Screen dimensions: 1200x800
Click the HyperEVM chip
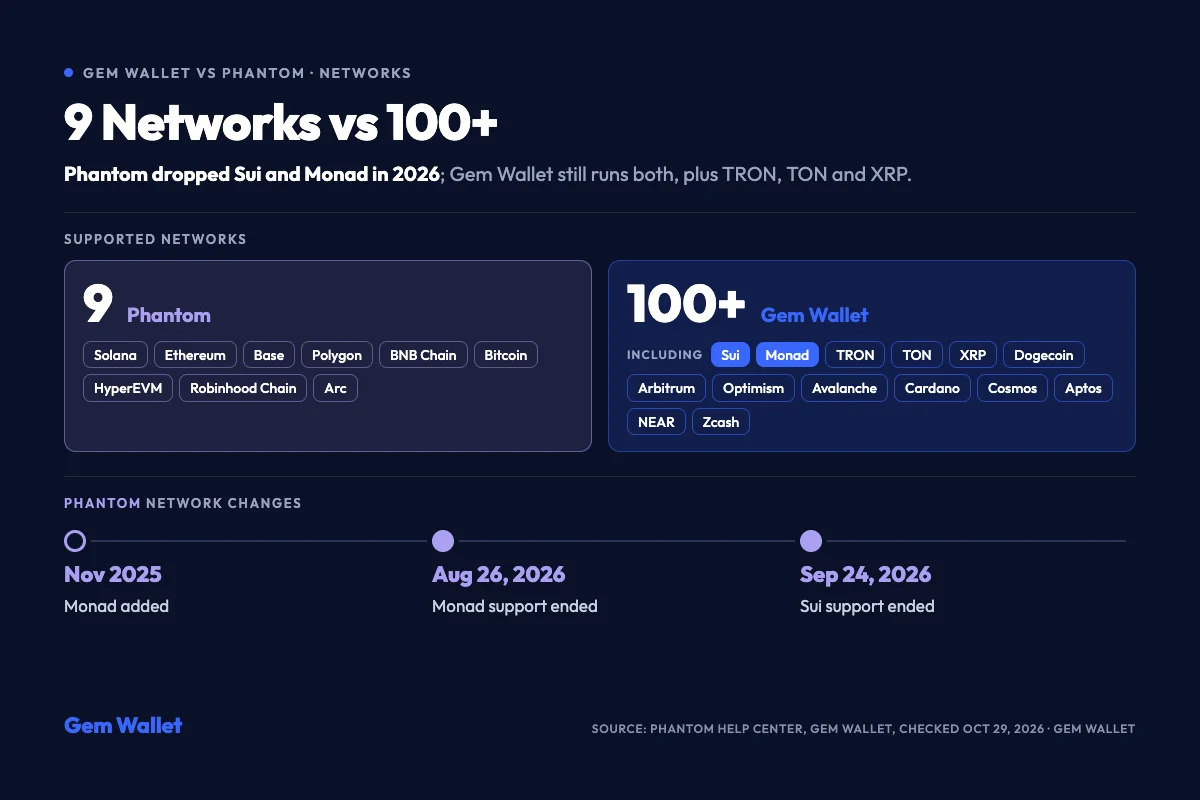click(129, 388)
